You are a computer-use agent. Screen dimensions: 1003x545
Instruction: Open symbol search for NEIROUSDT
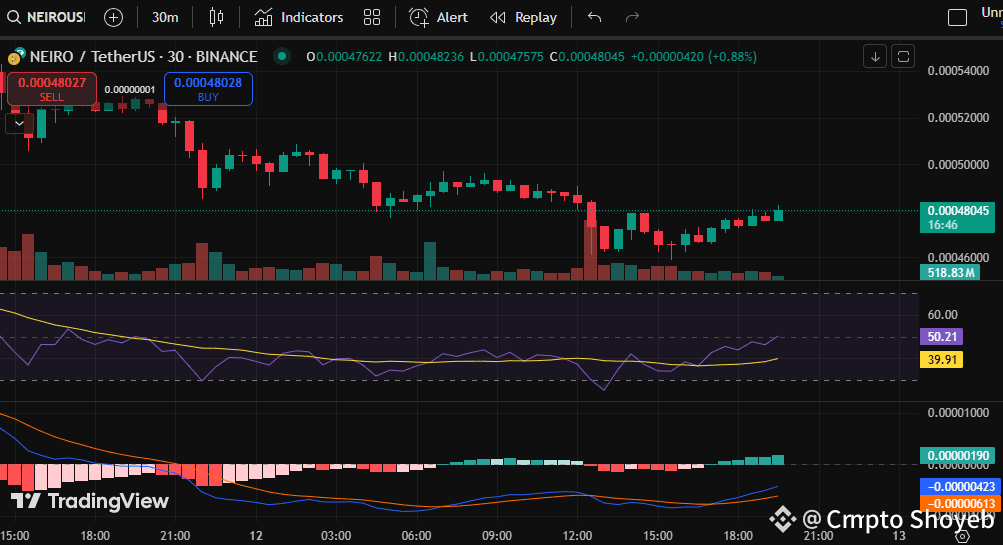pyautogui.click(x=46, y=17)
